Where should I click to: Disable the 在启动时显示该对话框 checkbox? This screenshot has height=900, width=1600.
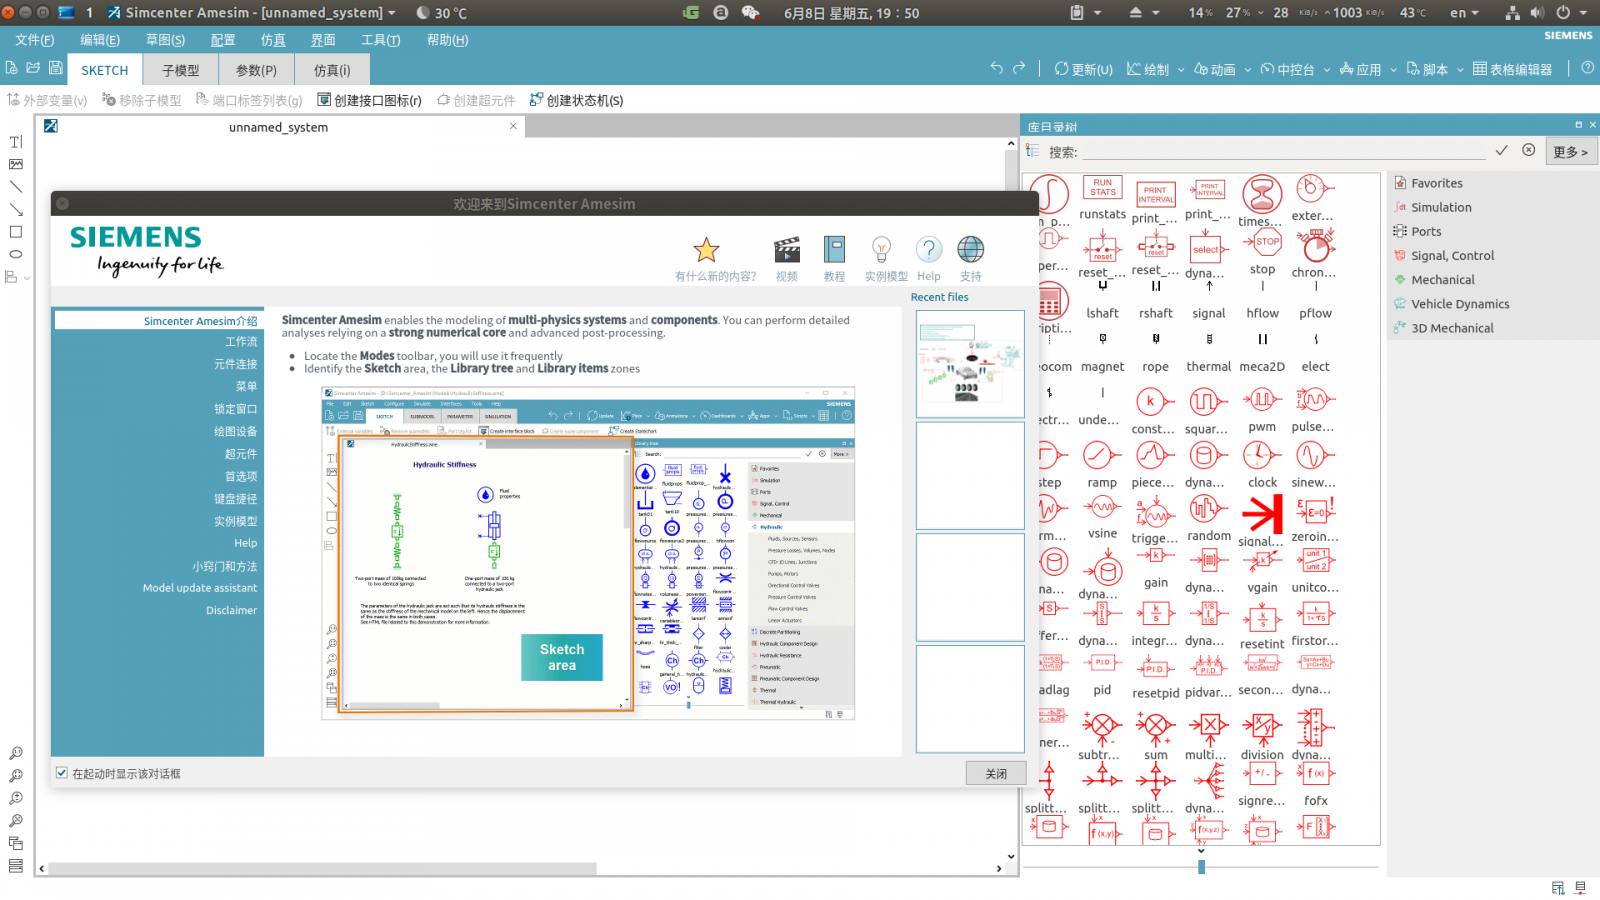click(x=62, y=773)
